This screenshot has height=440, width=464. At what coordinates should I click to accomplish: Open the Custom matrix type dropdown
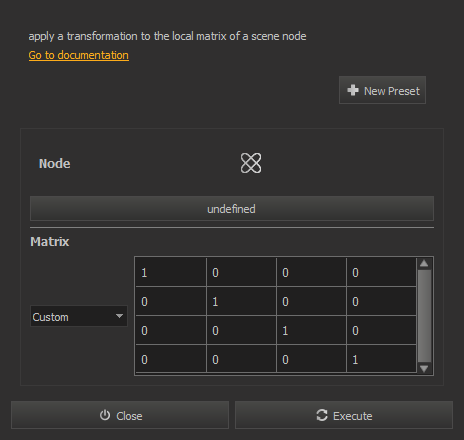[79, 316]
